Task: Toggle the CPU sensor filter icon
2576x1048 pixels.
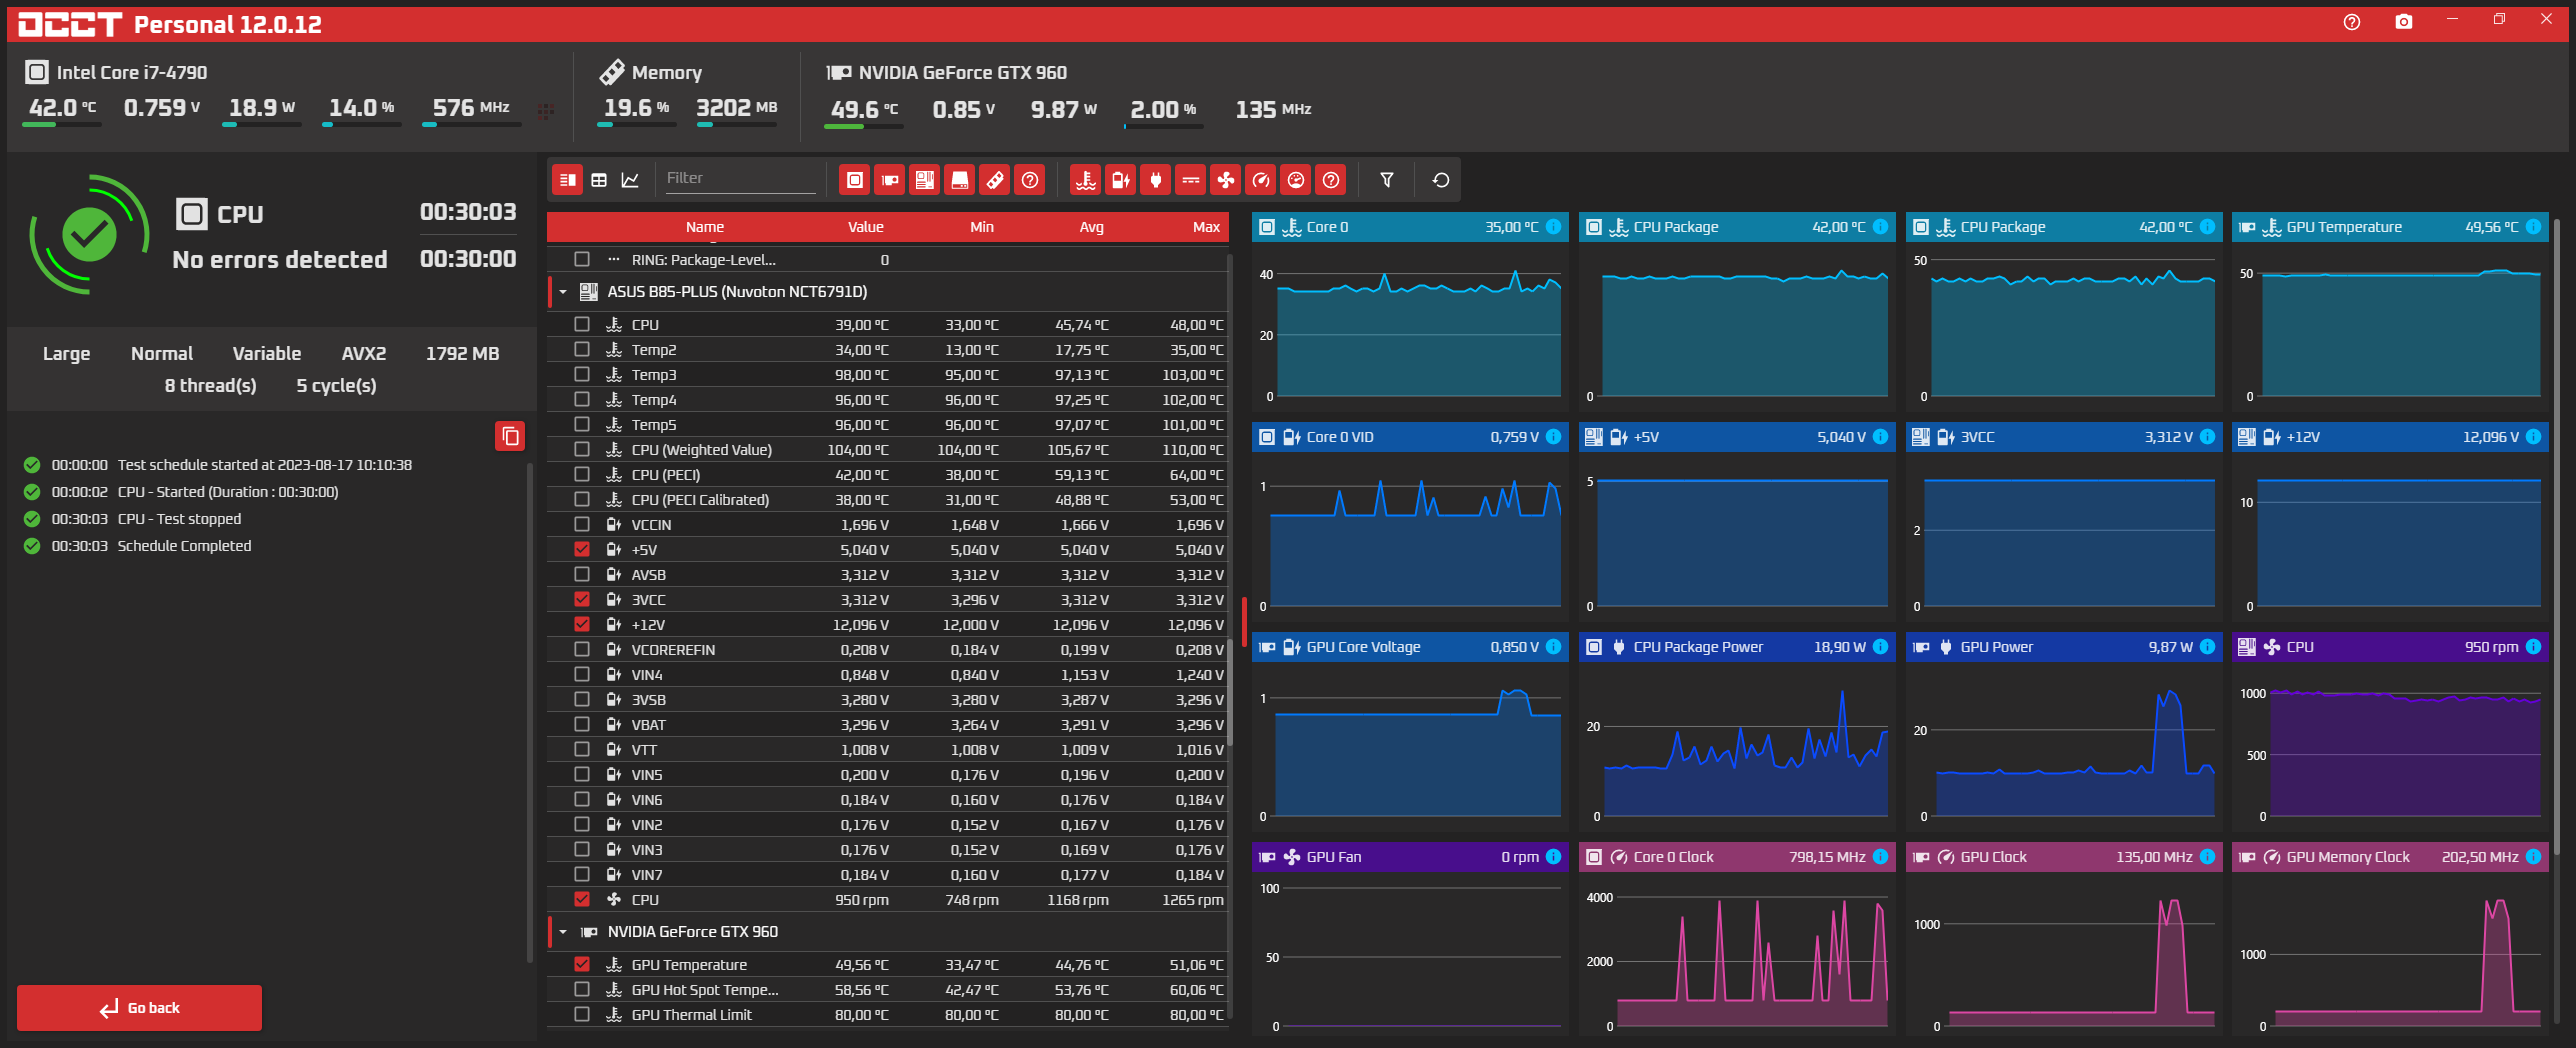Action: pyautogui.click(x=854, y=180)
